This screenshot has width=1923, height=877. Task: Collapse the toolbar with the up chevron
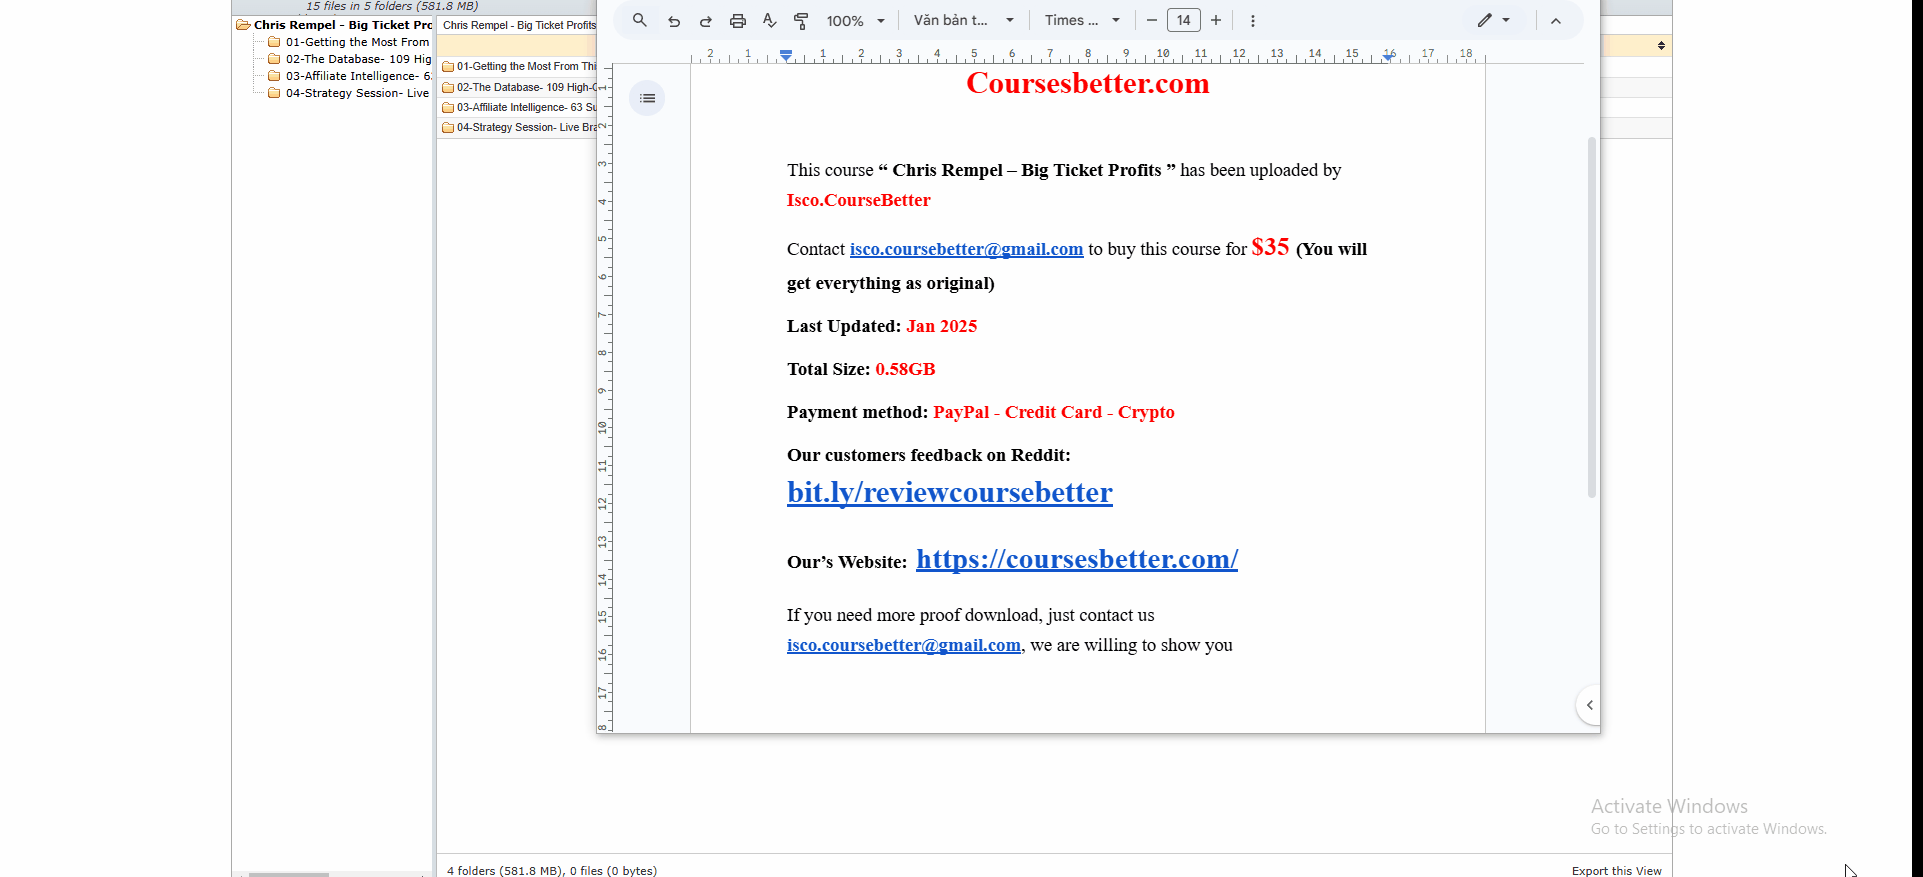[1555, 20]
